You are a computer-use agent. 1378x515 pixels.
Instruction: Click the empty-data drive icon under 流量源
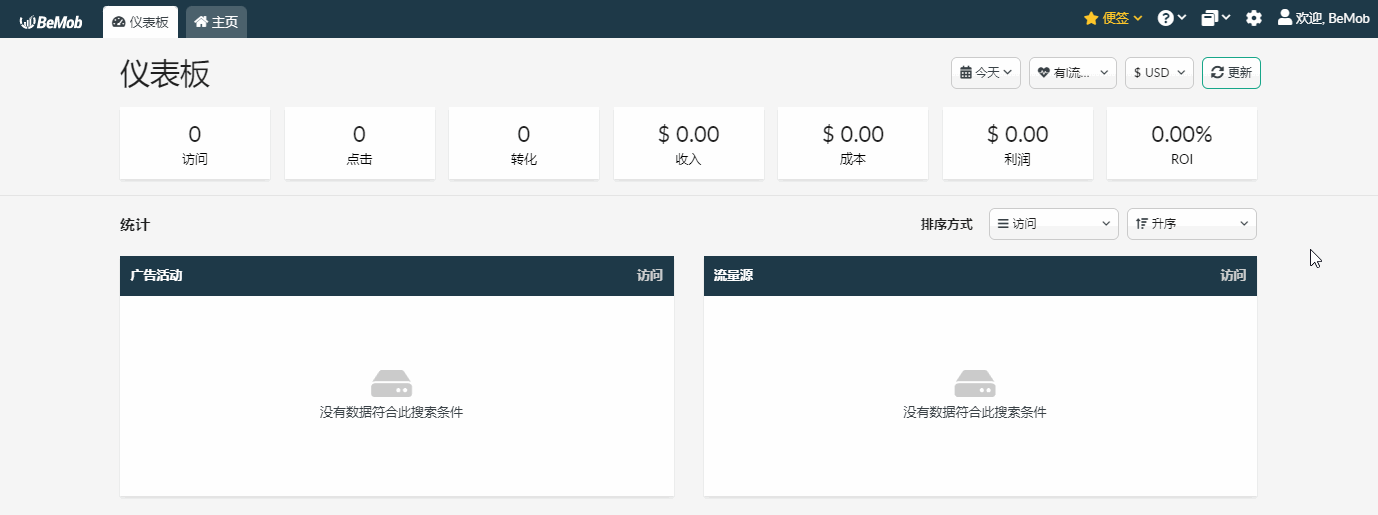tap(975, 383)
